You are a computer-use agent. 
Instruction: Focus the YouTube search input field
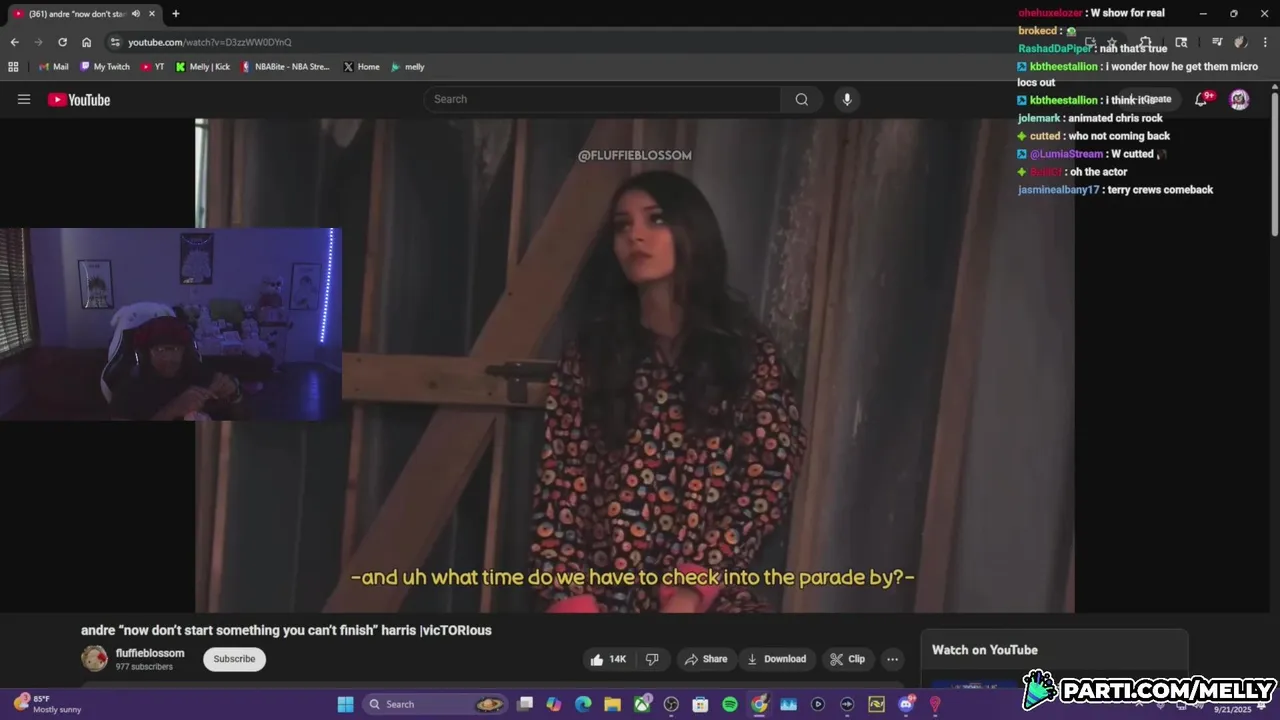click(602, 99)
